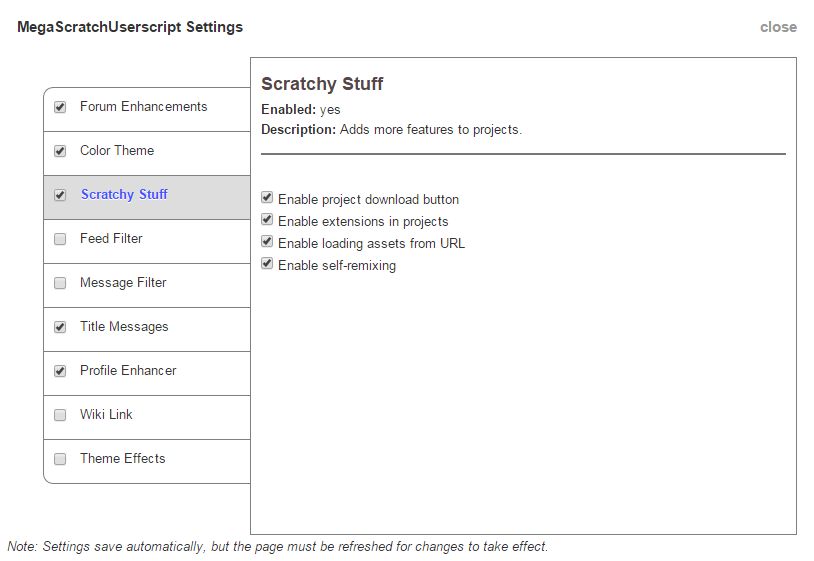Go to the Theme Effects tab

click(x=123, y=459)
